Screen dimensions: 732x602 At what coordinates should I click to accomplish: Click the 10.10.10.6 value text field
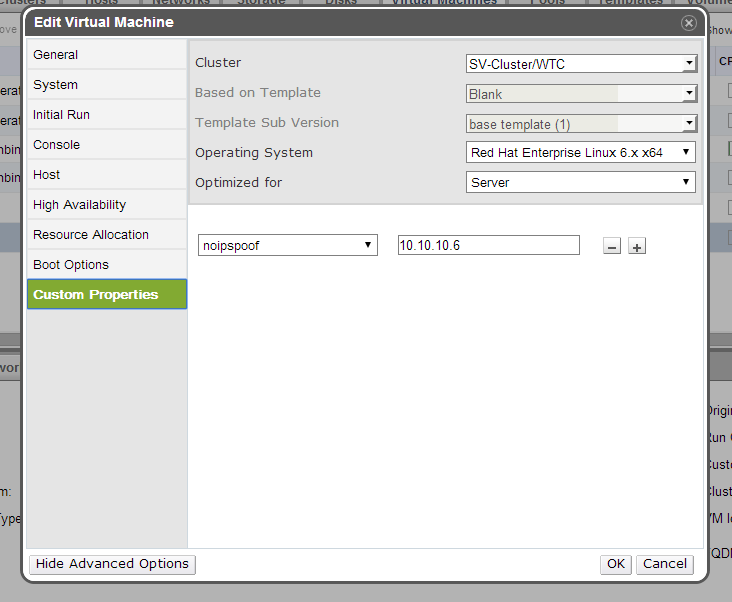[488, 246]
